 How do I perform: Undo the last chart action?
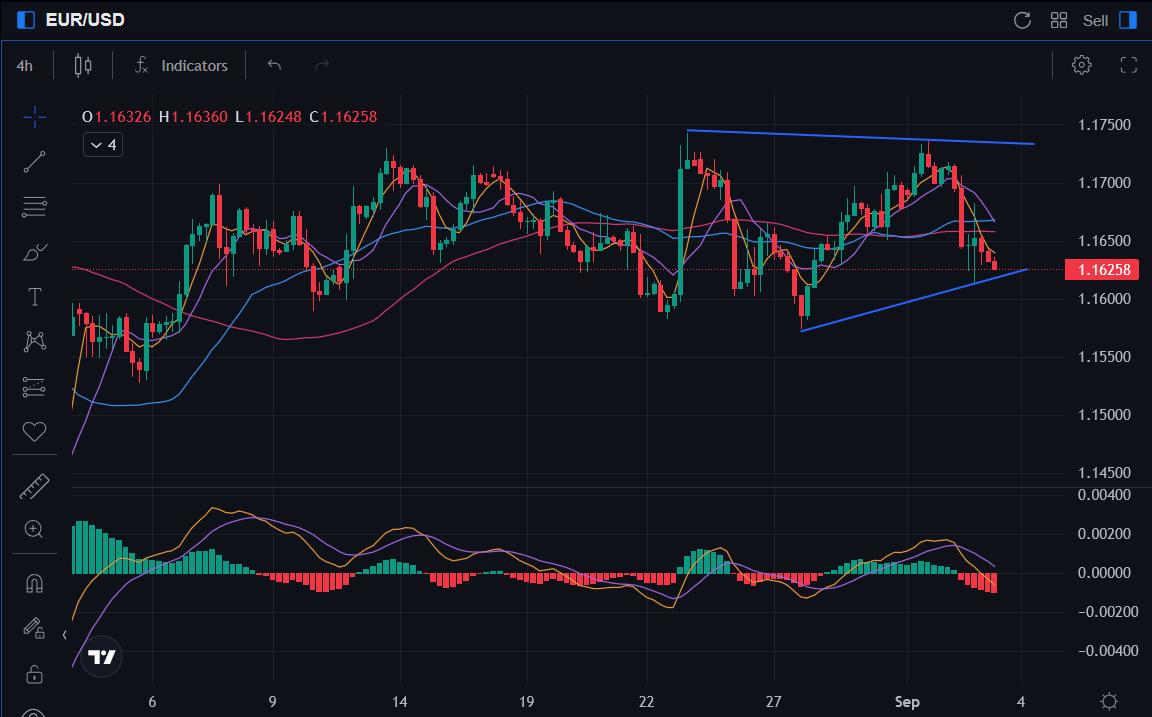tap(274, 65)
